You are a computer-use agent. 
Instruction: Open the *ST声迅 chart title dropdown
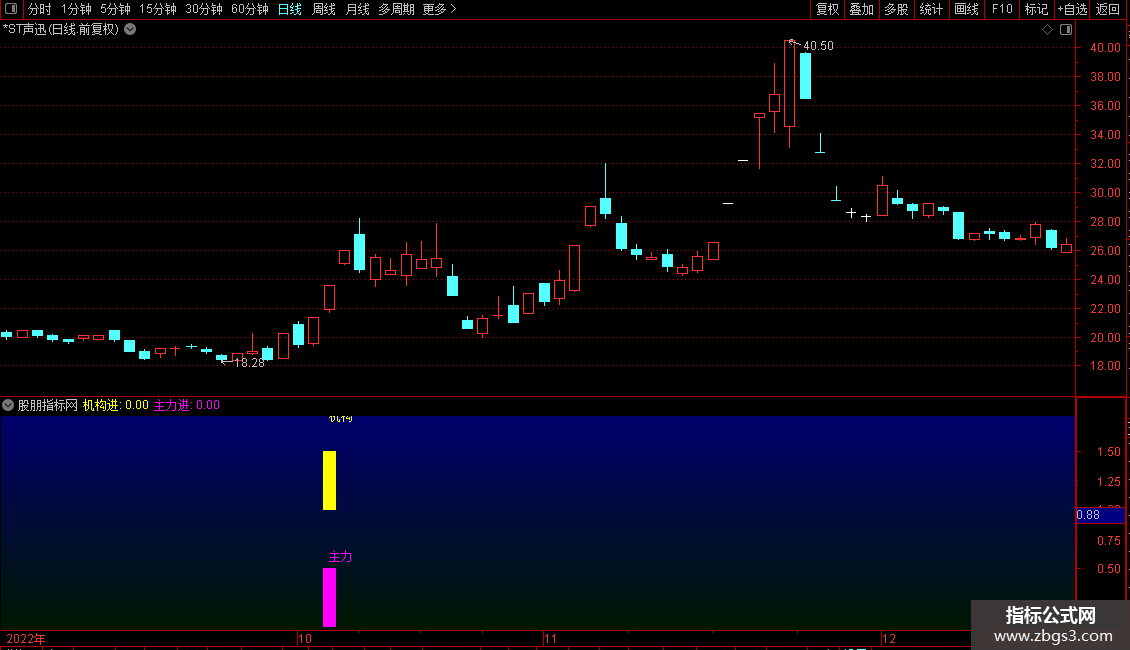click(130, 30)
